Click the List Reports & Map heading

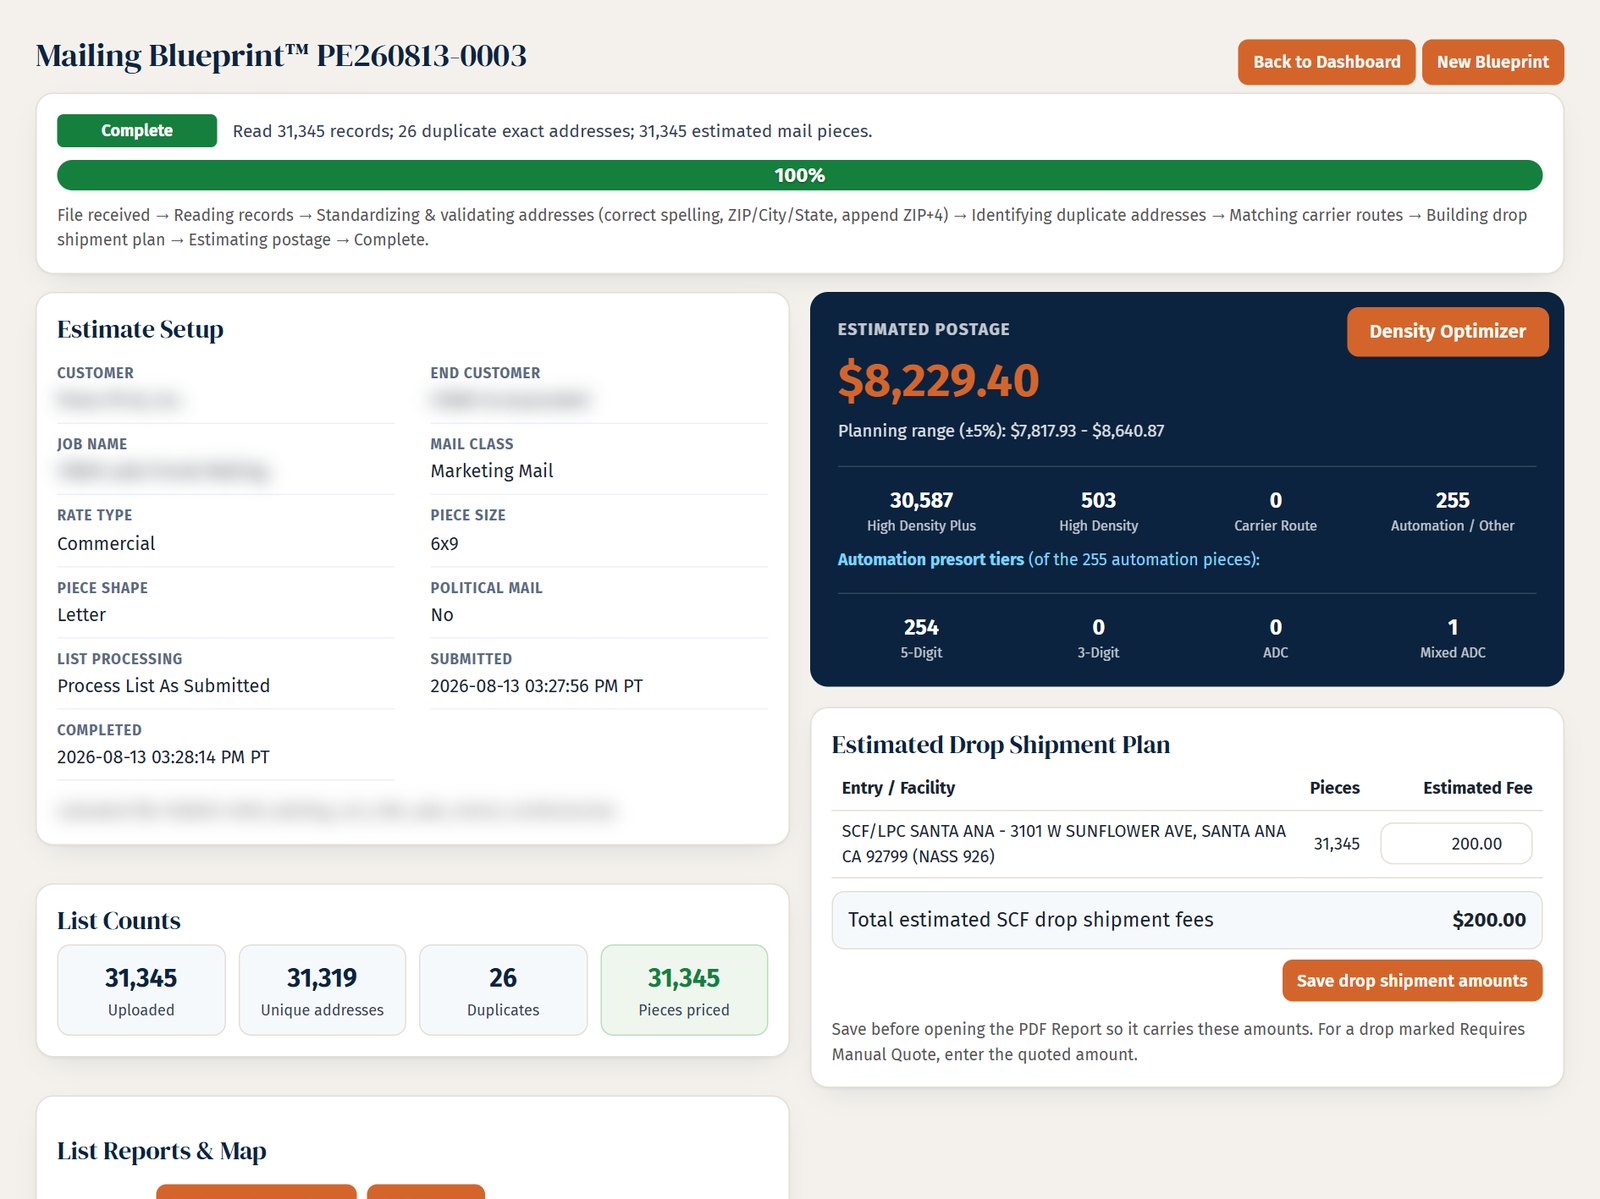[x=161, y=1151]
